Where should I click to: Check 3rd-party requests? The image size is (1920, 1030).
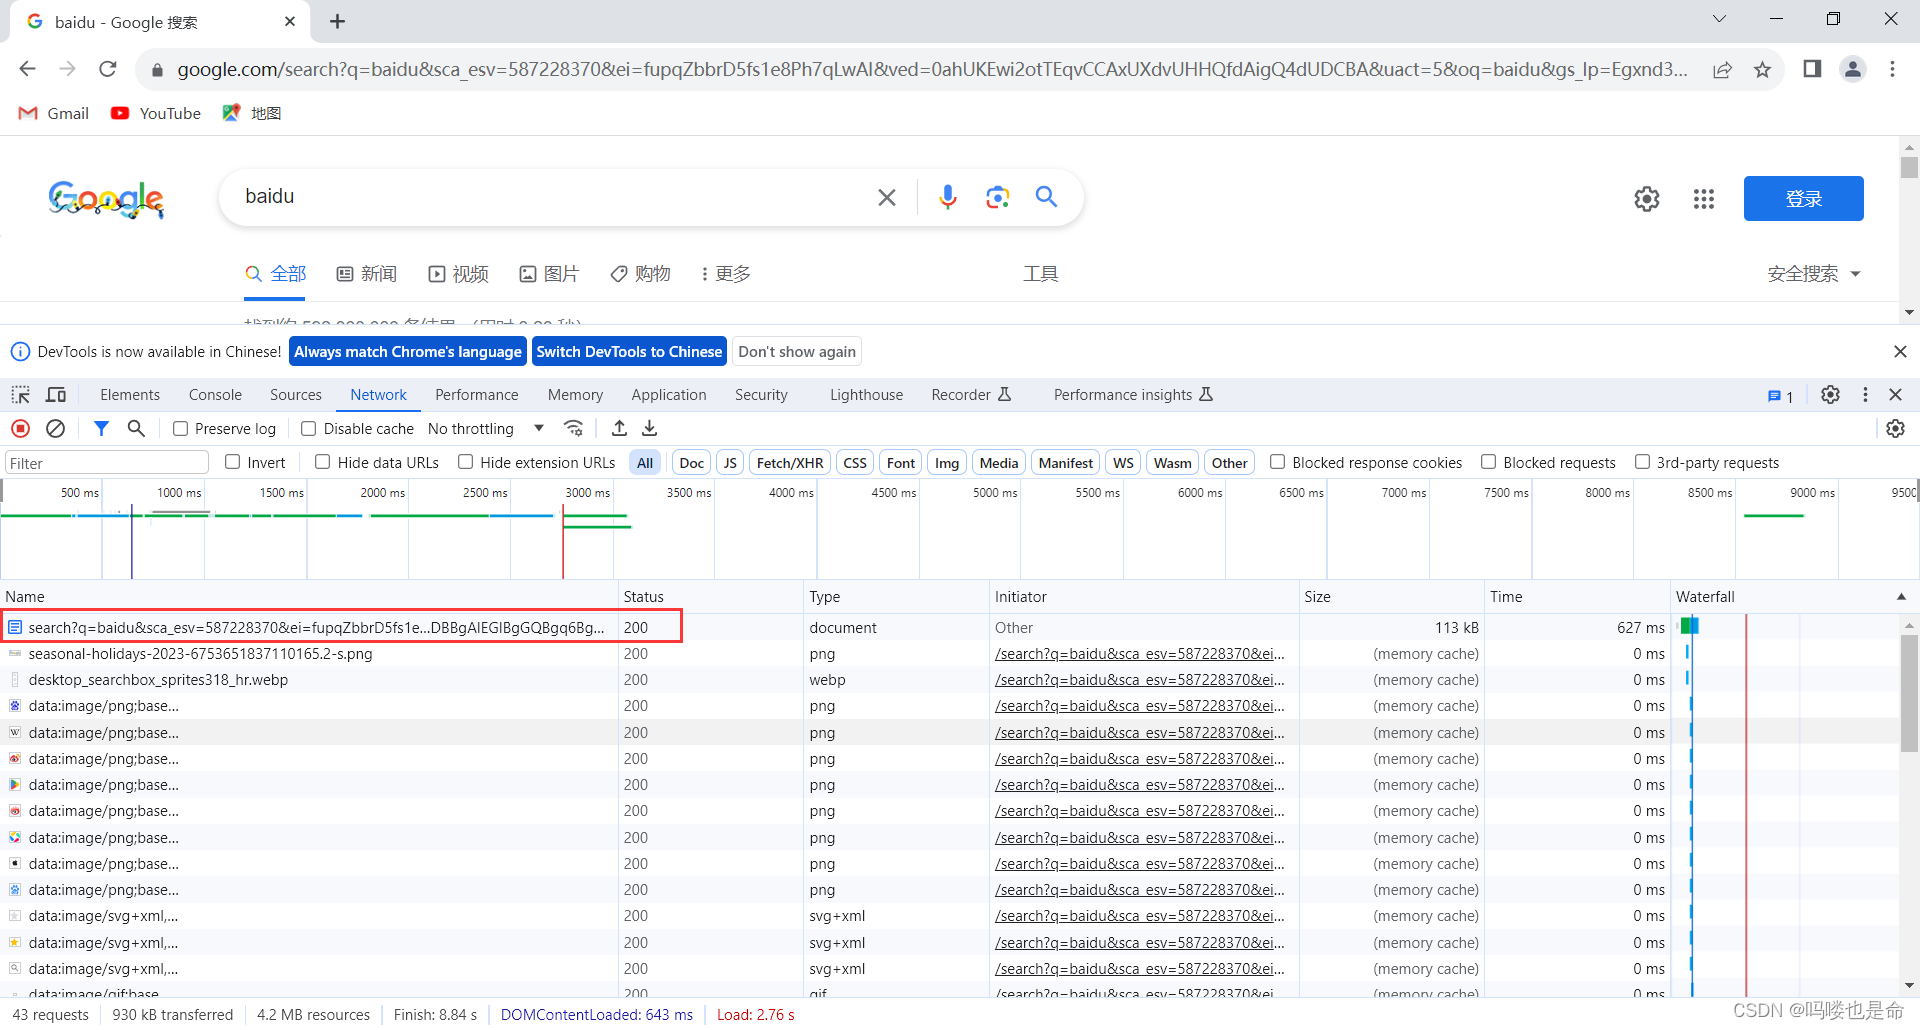(1642, 462)
